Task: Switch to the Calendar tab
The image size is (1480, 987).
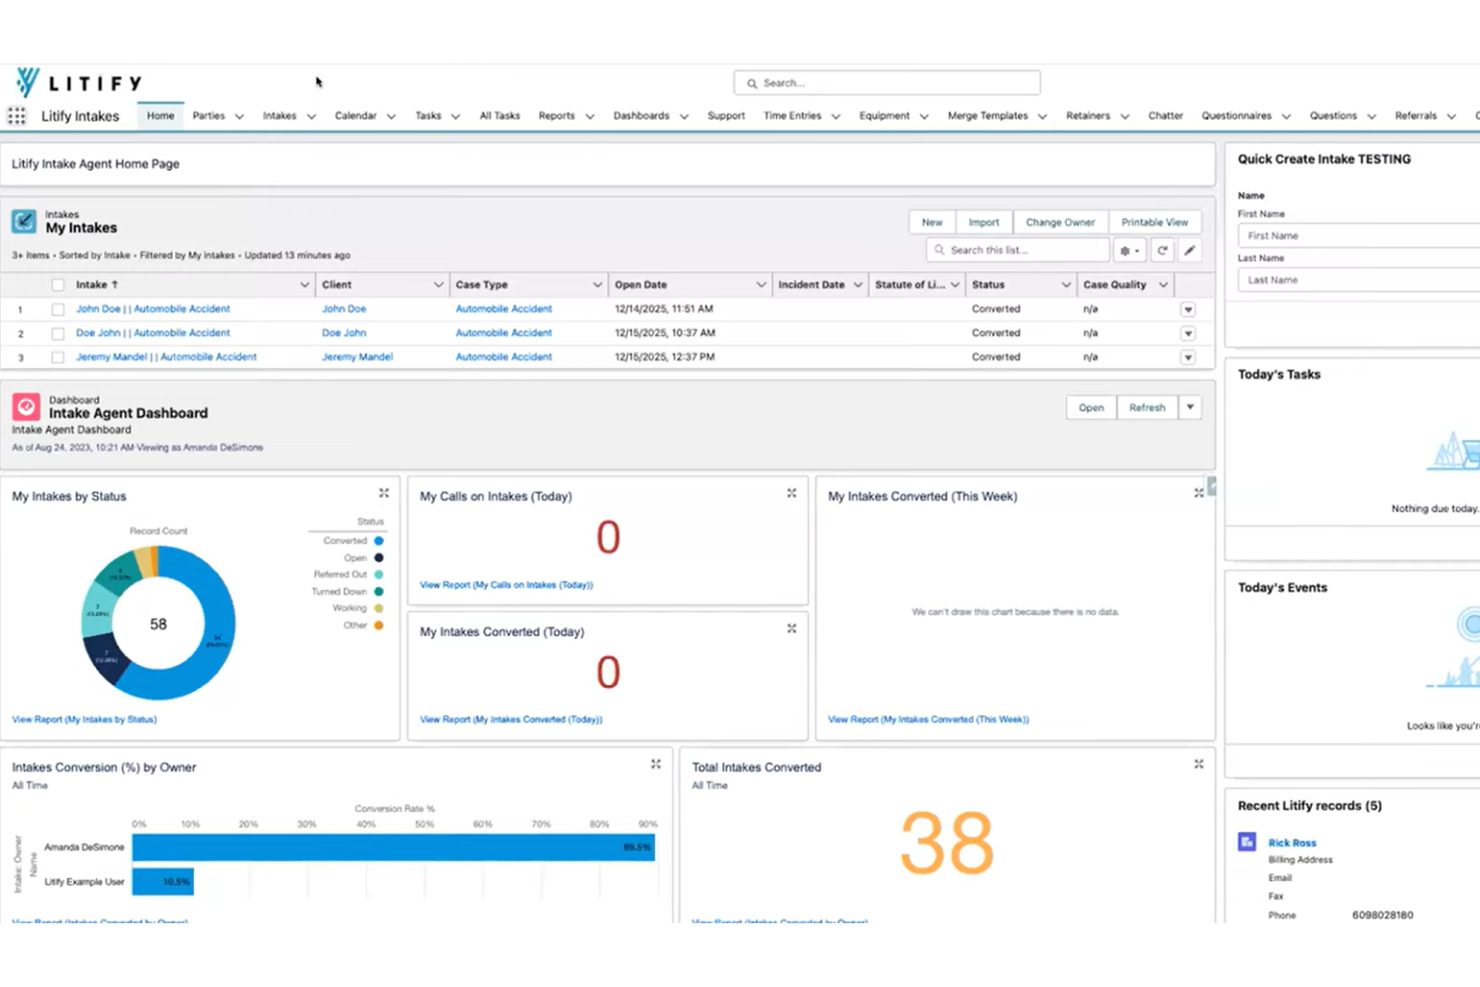Action: [357, 116]
